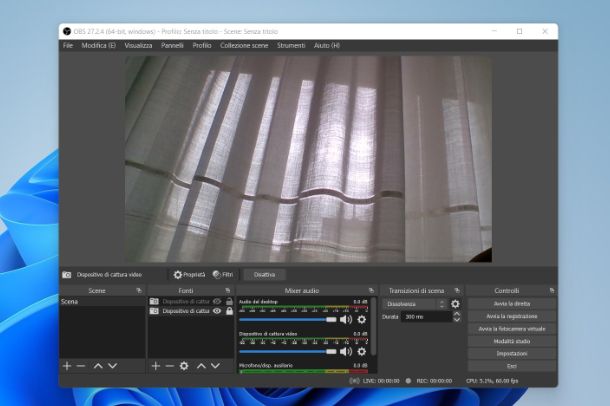Add a new source with the Fonti plus icon
This screenshot has width=610, height=406.
[x=156, y=366]
